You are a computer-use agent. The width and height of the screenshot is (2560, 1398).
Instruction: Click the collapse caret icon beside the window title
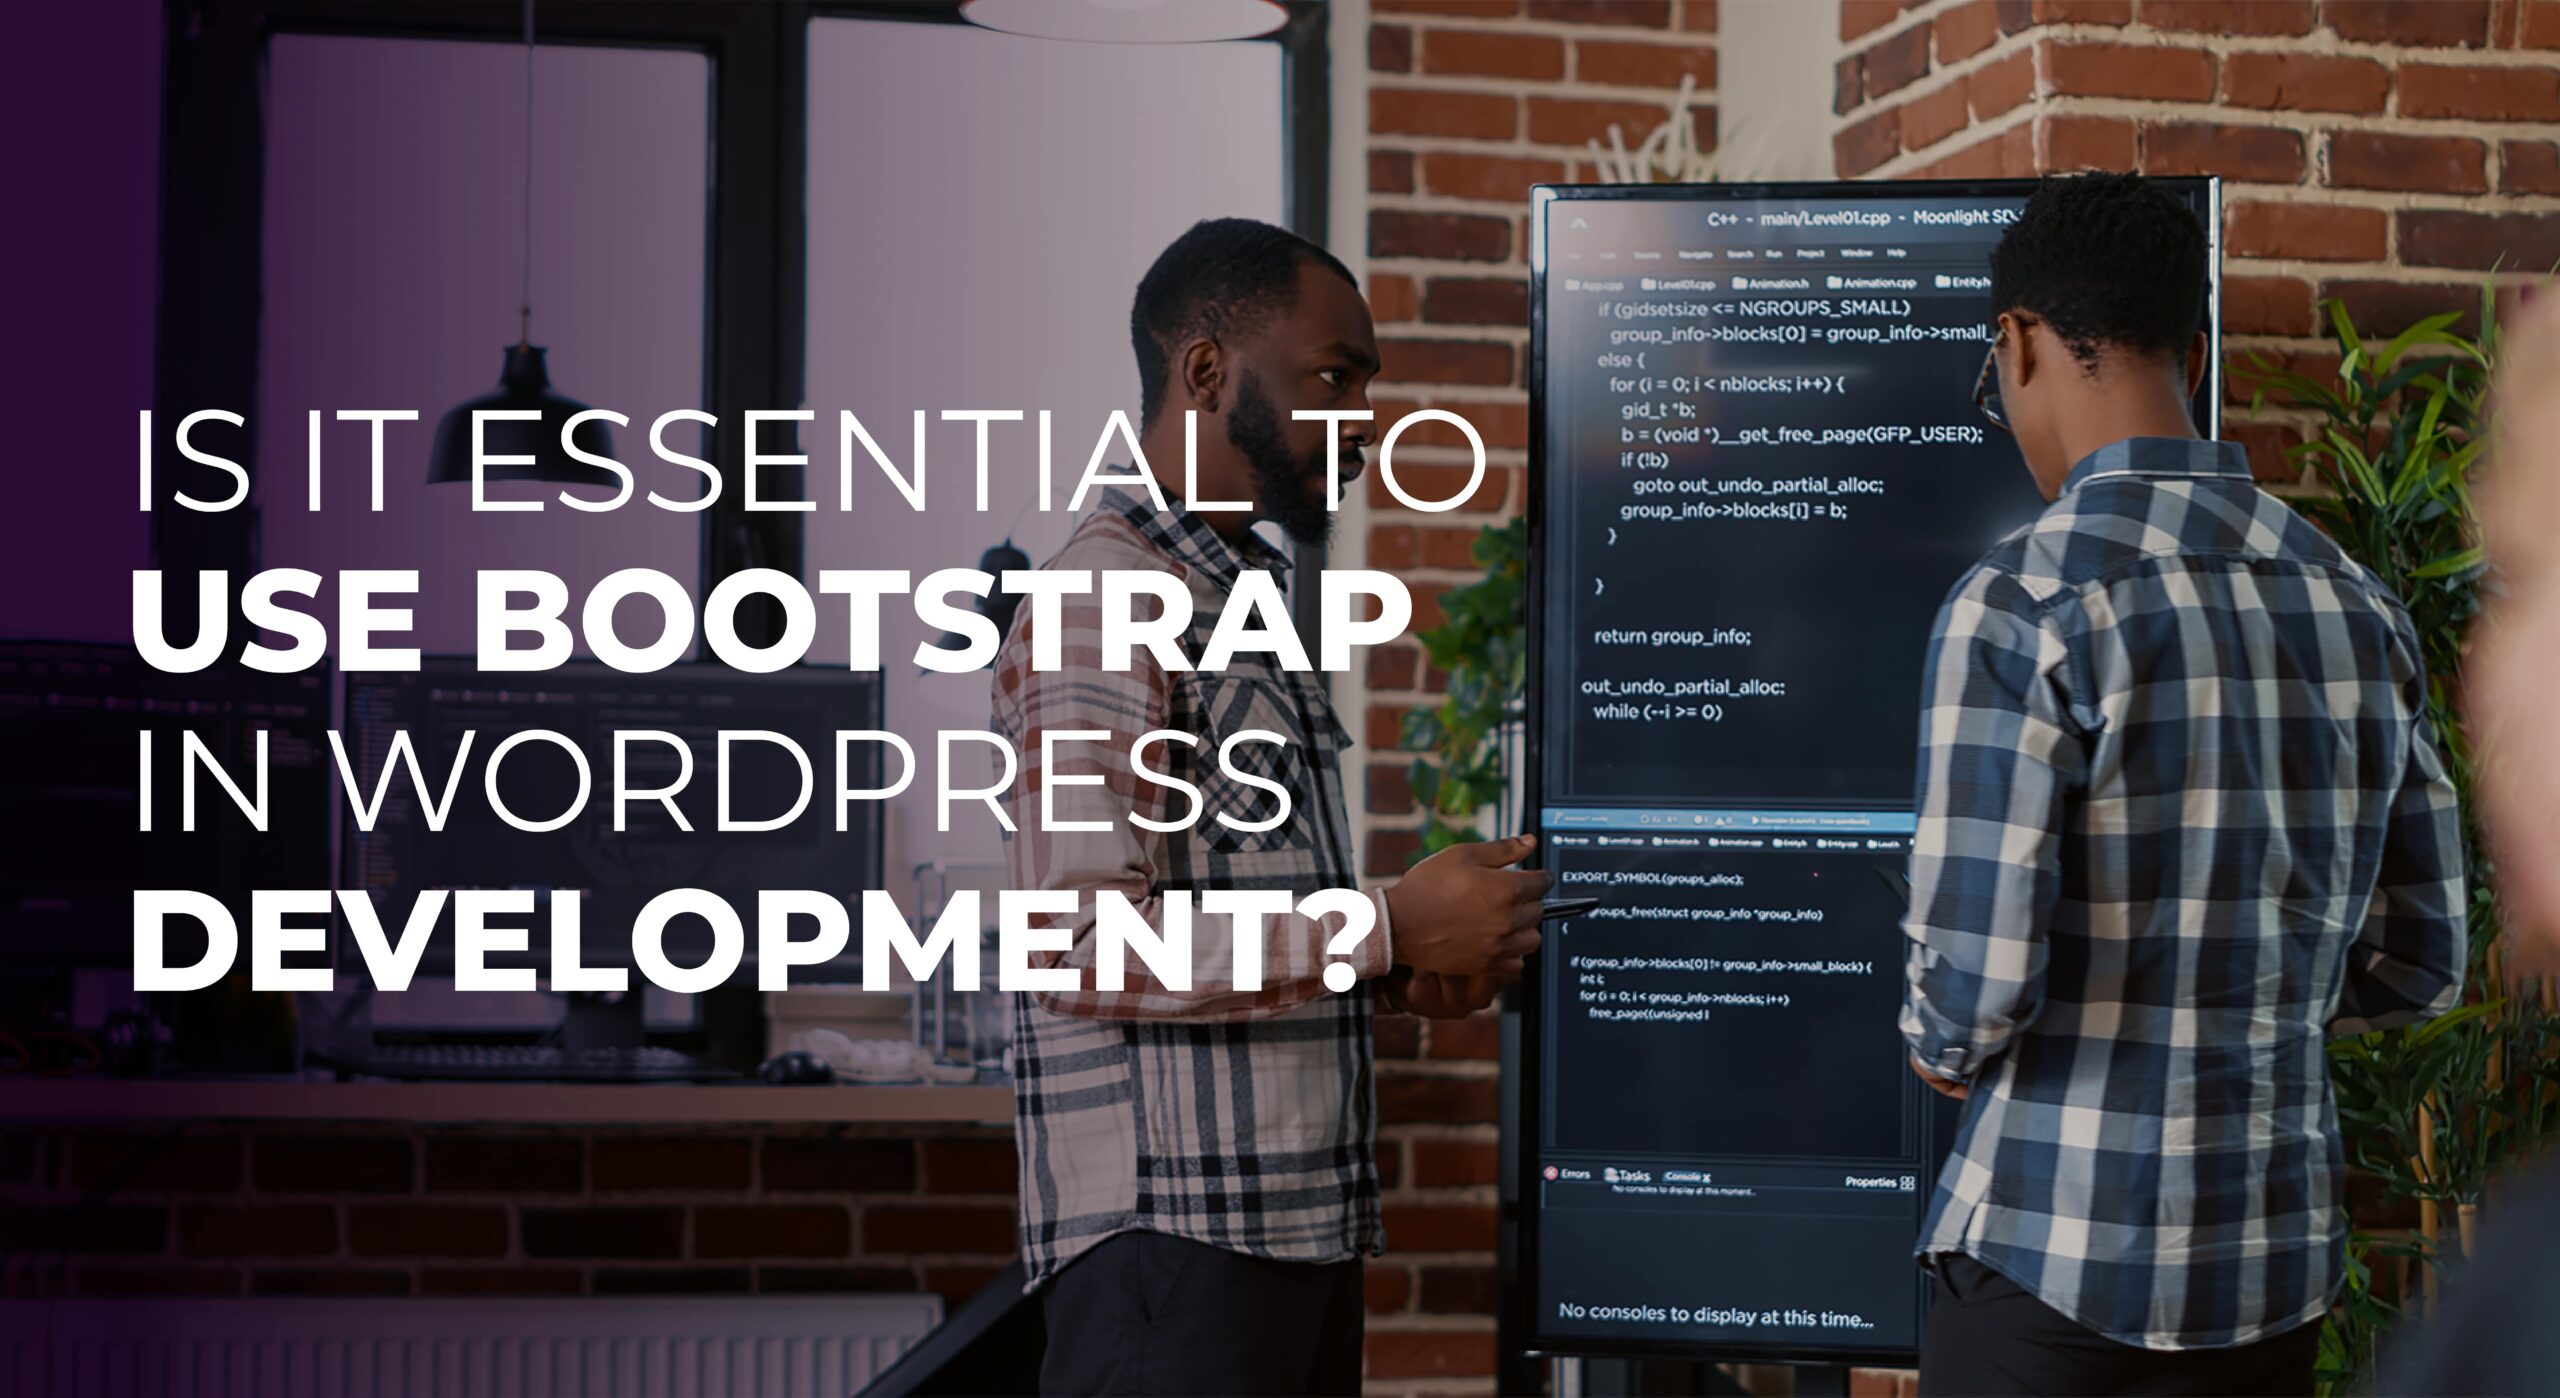(1579, 224)
